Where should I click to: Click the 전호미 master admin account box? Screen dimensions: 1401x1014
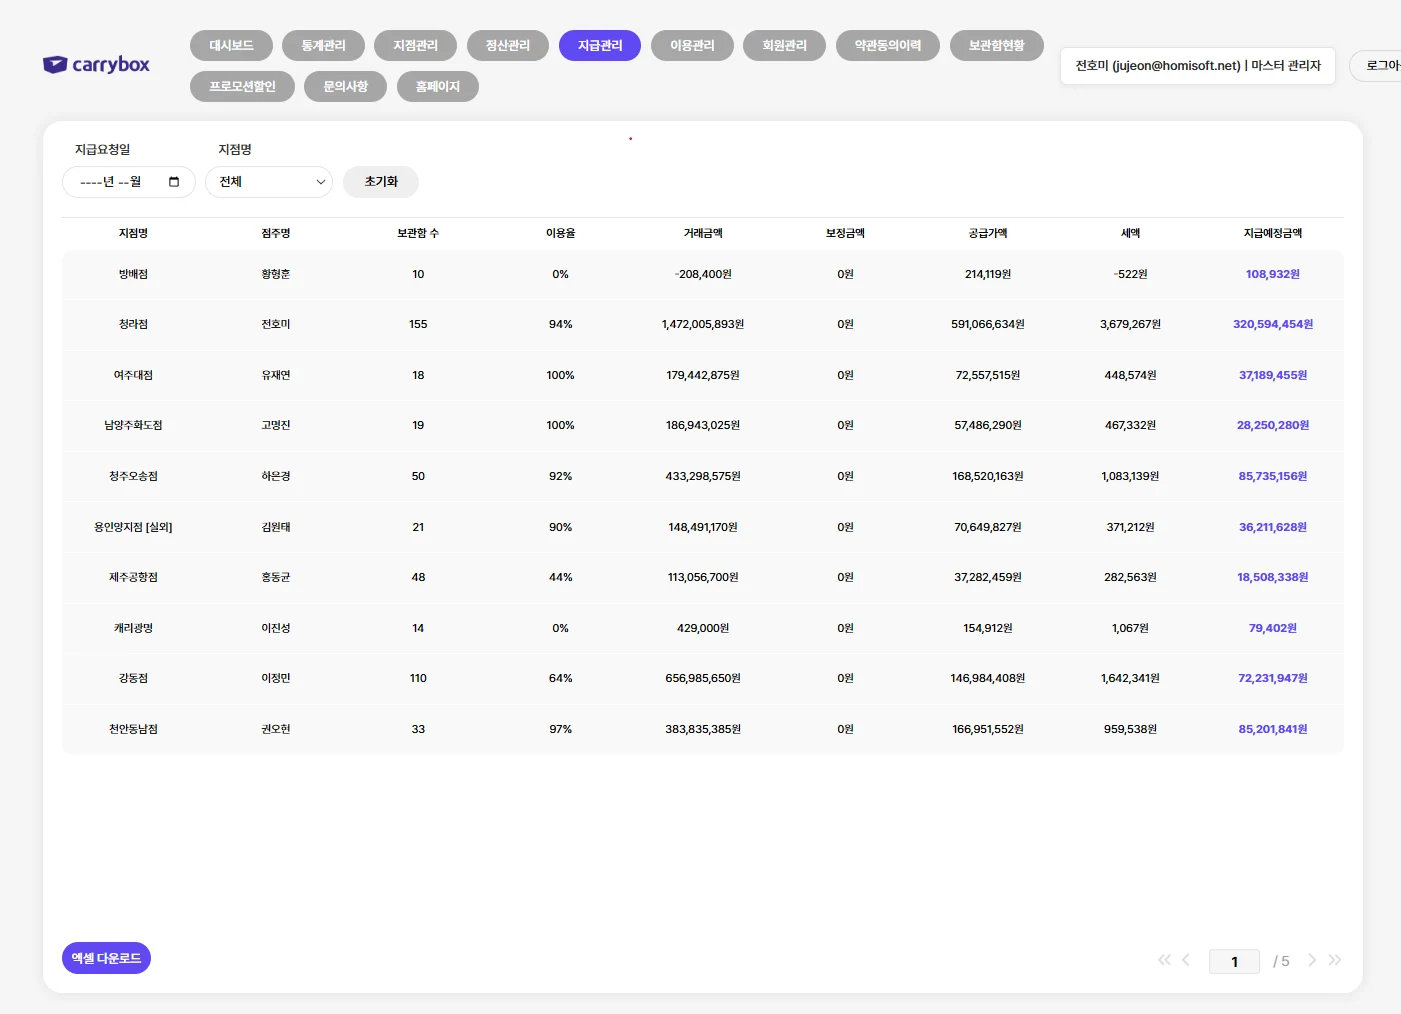pos(1198,66)
